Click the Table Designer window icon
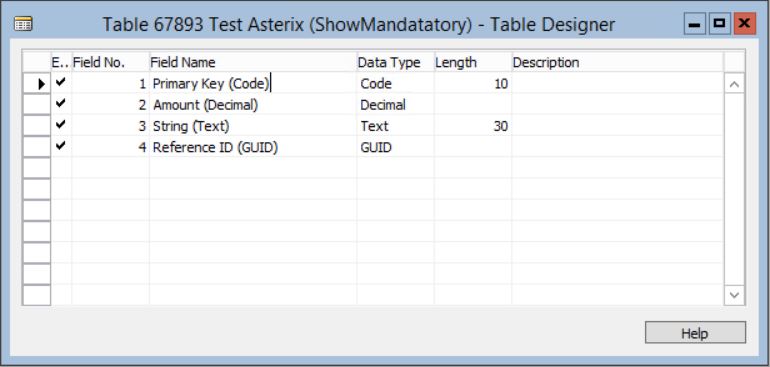The width and height of the screenshot is (770, 367). [23, 24]
